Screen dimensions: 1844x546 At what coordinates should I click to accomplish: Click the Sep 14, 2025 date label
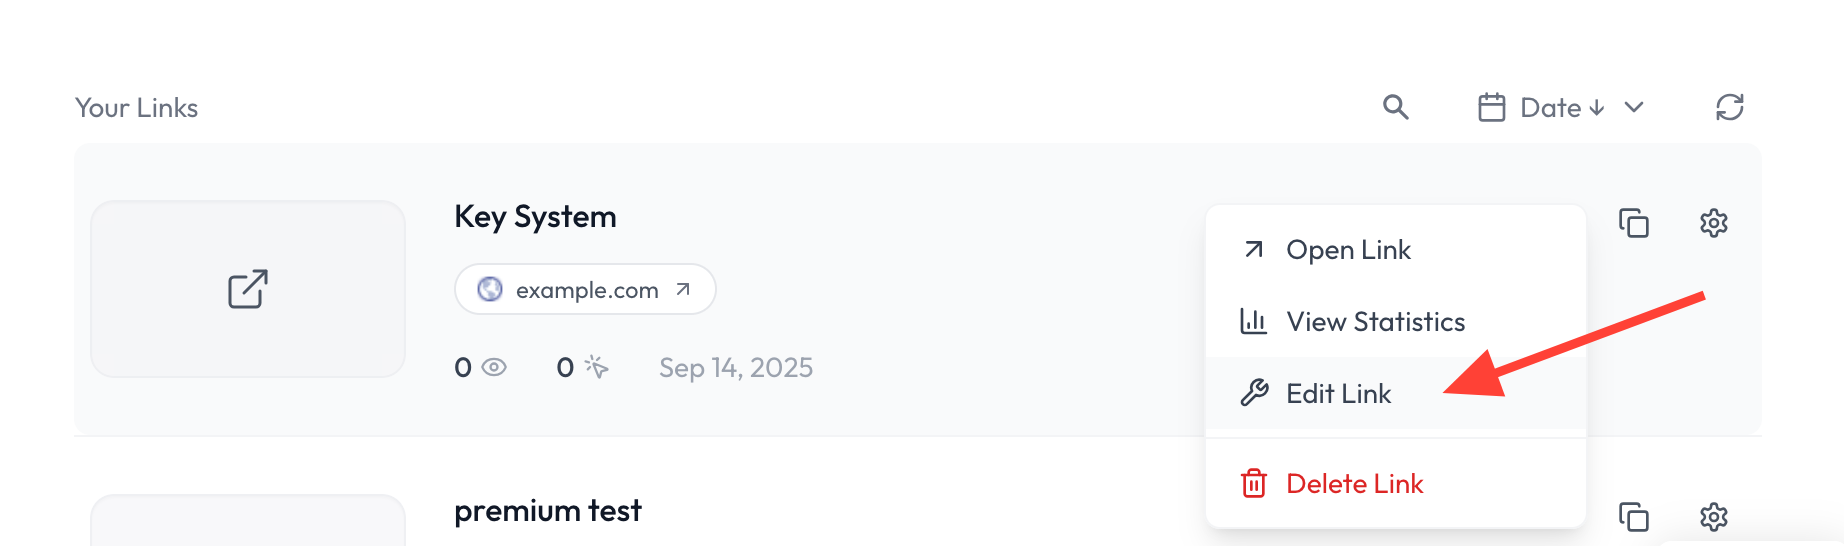point(736,368)
